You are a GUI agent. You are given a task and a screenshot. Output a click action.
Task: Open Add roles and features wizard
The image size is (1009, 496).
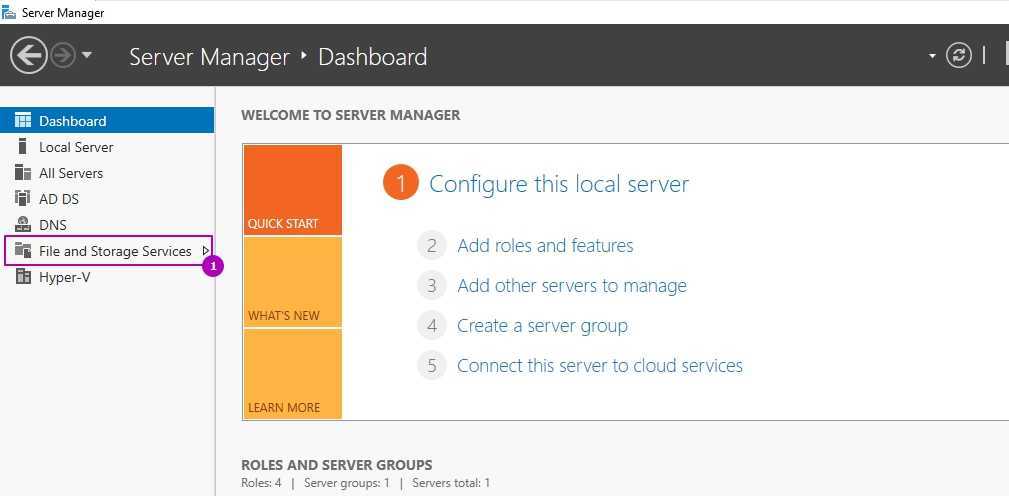pyautogui.click(x=545, y=245)
